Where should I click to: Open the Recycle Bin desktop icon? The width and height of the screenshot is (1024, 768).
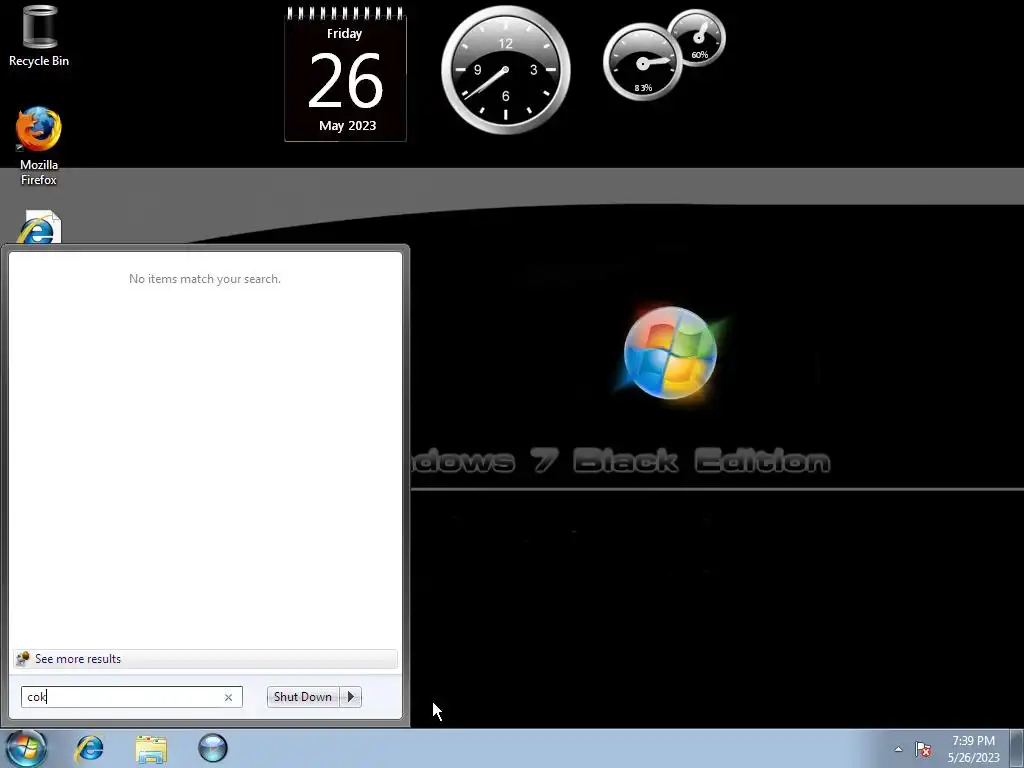(39, 36)
